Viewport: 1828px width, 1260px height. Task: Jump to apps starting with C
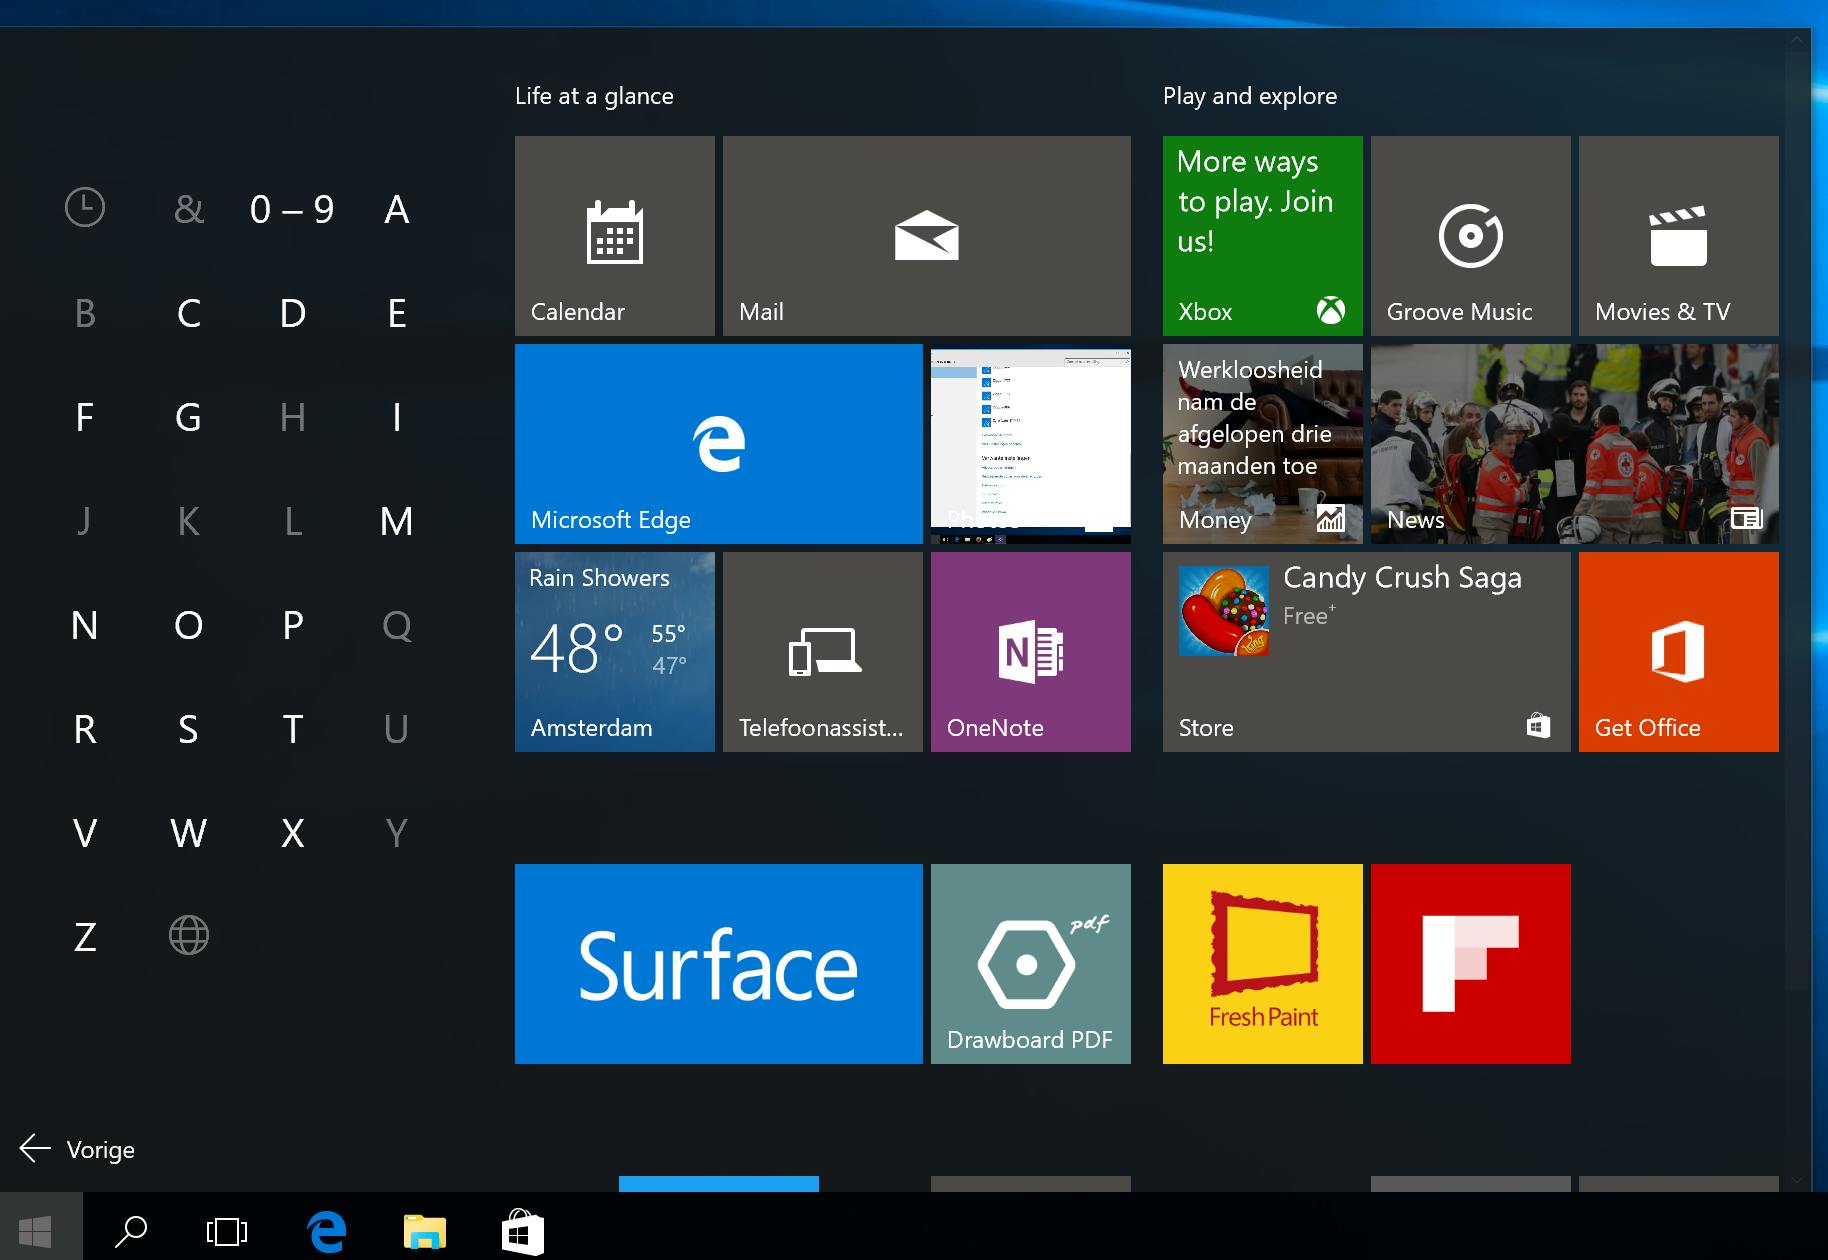[189, 313]
